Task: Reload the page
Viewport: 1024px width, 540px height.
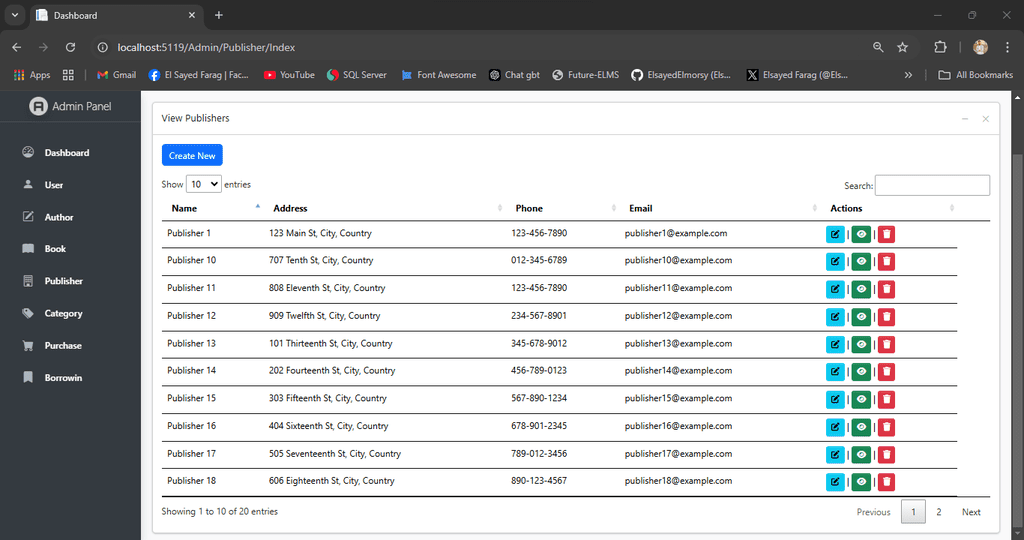Action: [70, 47]
